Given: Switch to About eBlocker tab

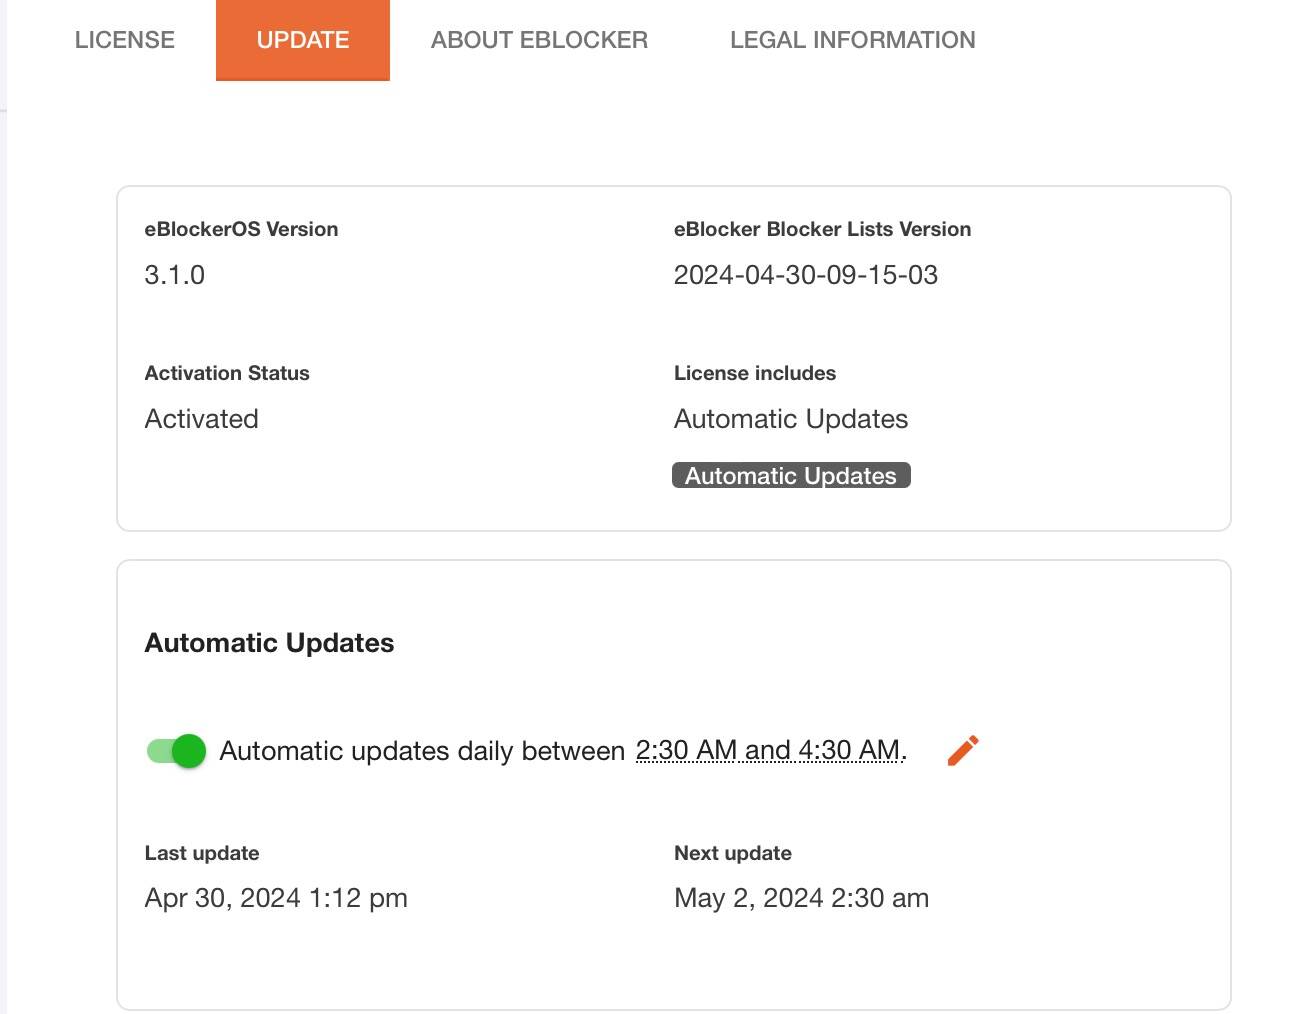Looking at the screenshot, I should coord(539,40).
